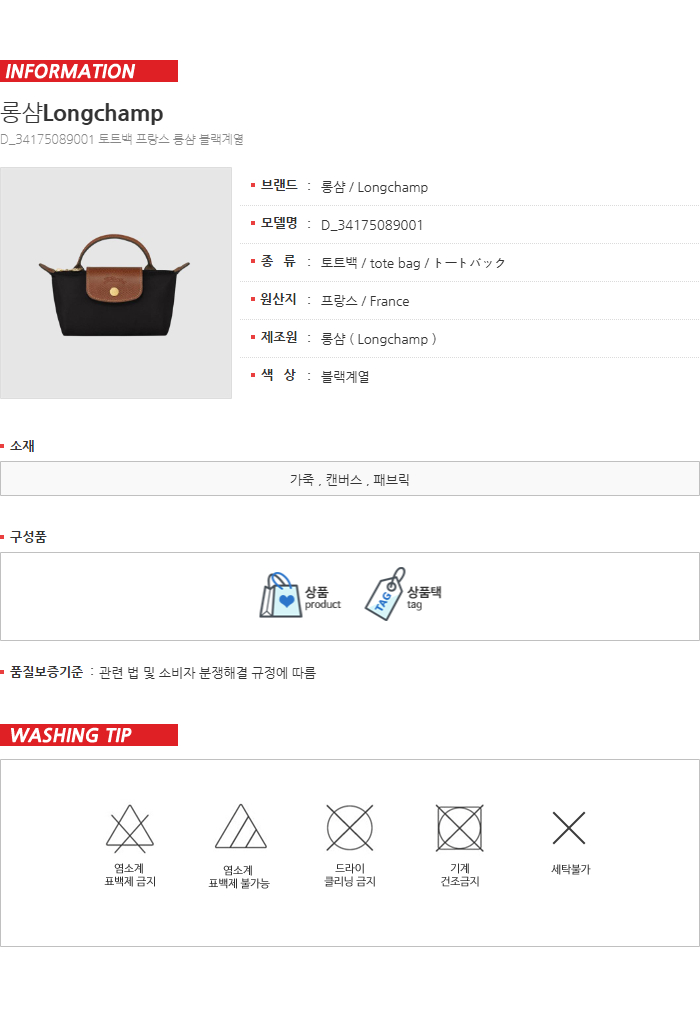Click the chlorine bleach prohibited triangle icon

(130, 828)
